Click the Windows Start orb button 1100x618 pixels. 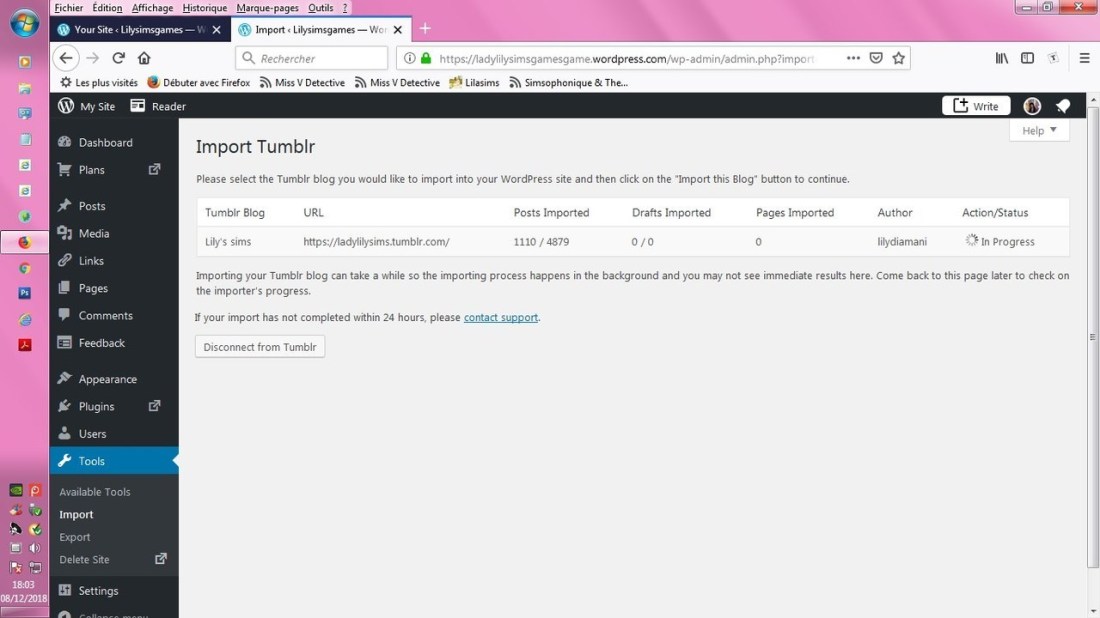(24, 22)
